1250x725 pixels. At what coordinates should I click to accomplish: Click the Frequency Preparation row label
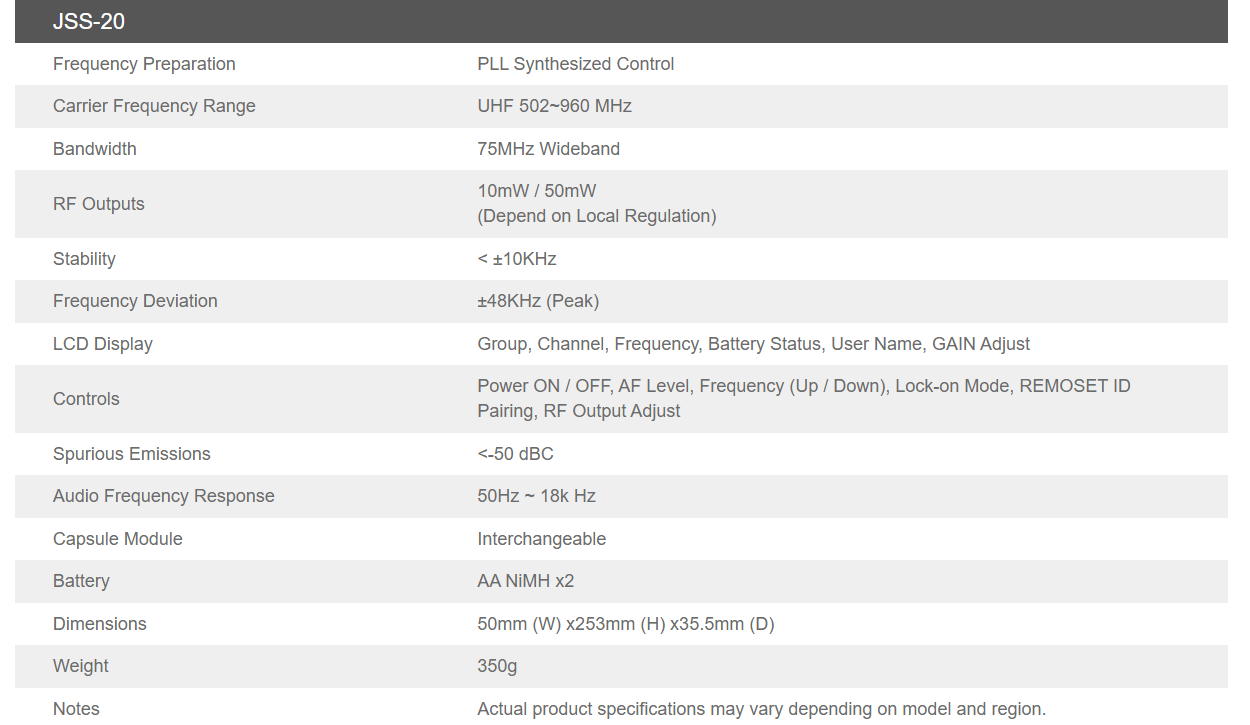(144, 64)
